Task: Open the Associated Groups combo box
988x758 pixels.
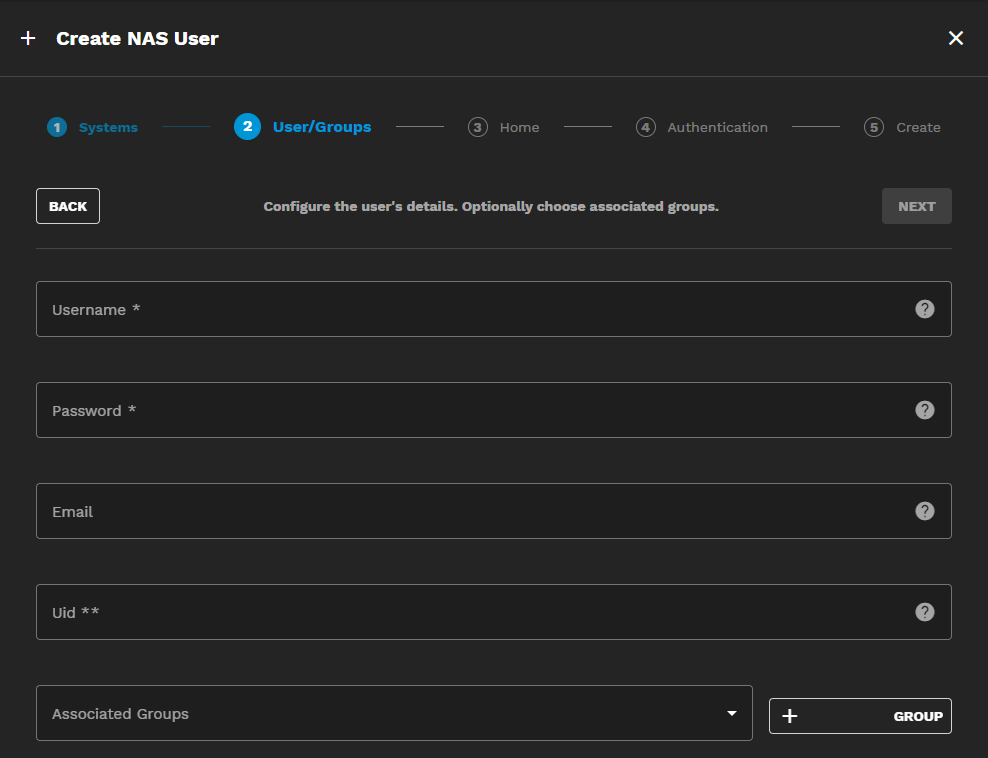Action: (380, 713)
